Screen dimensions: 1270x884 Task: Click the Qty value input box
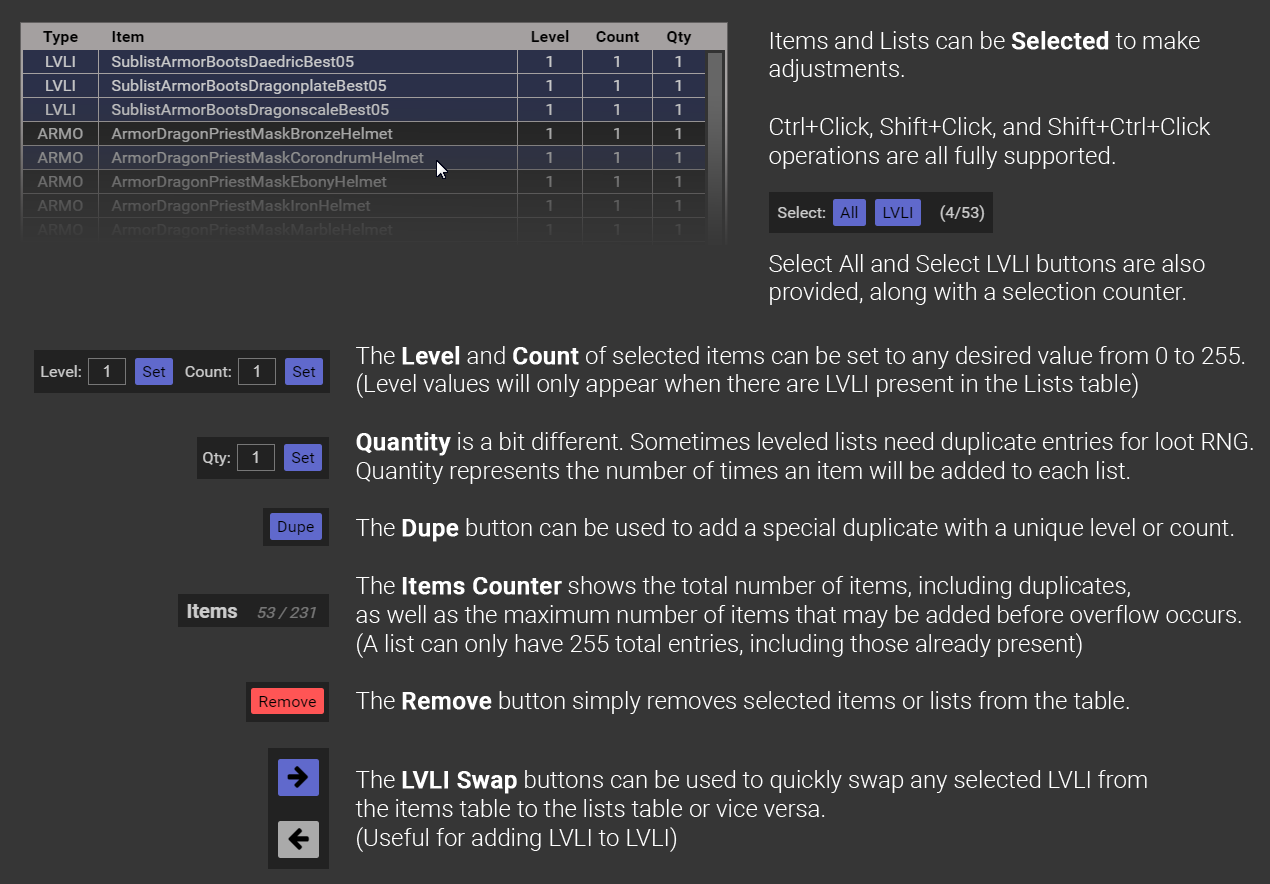[x=256, y=458]
